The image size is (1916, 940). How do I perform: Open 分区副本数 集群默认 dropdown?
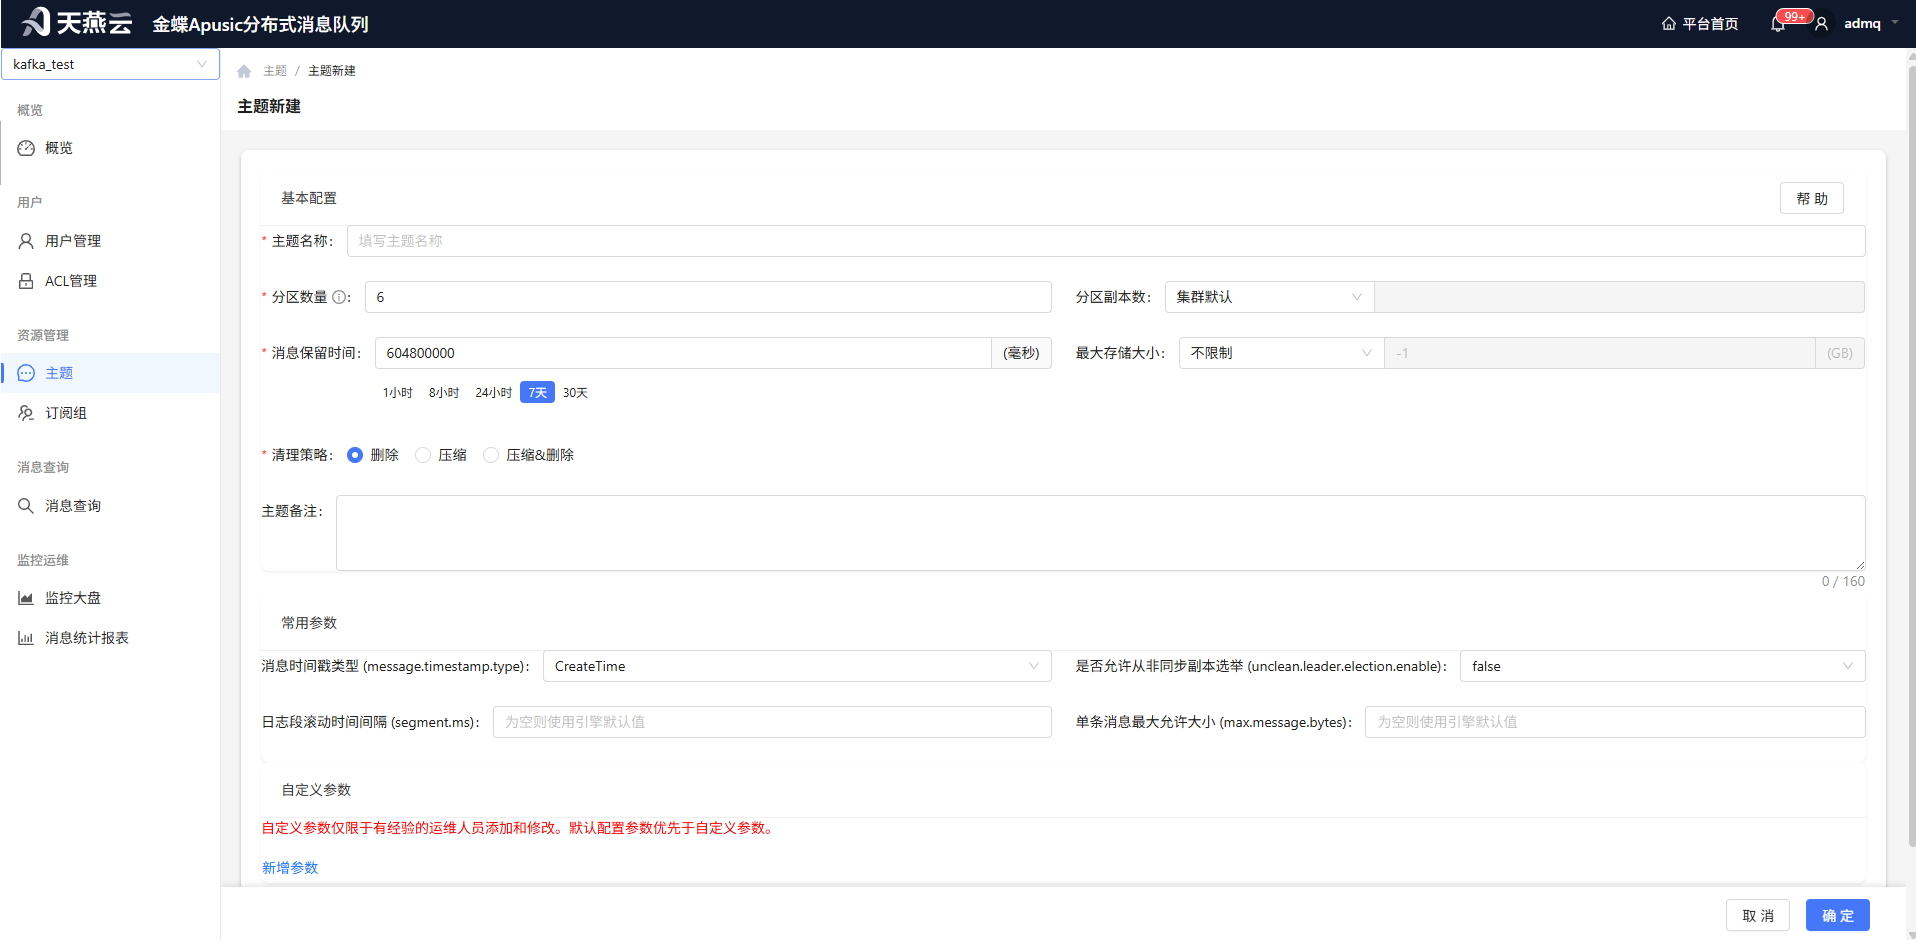[x=1269, y=297]
